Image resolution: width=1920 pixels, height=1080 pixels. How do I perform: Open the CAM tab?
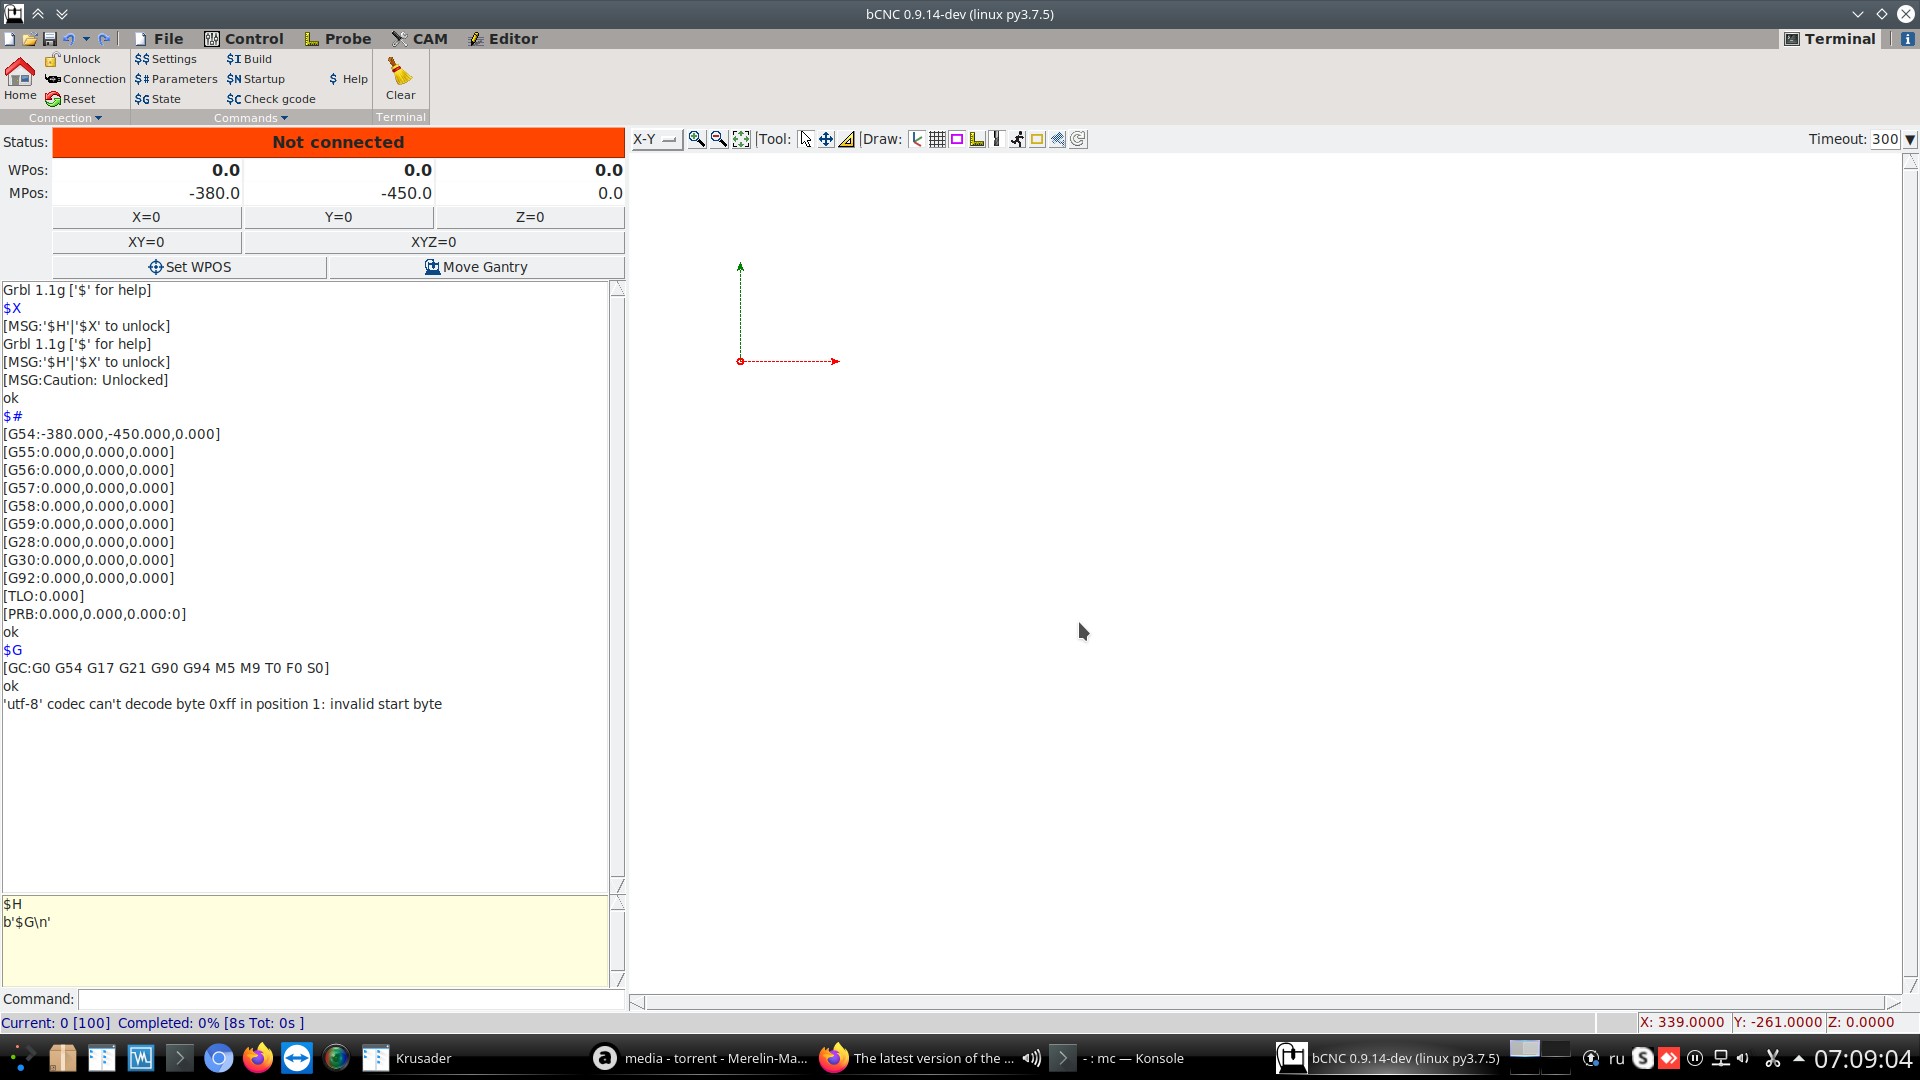tap(419, 39)
